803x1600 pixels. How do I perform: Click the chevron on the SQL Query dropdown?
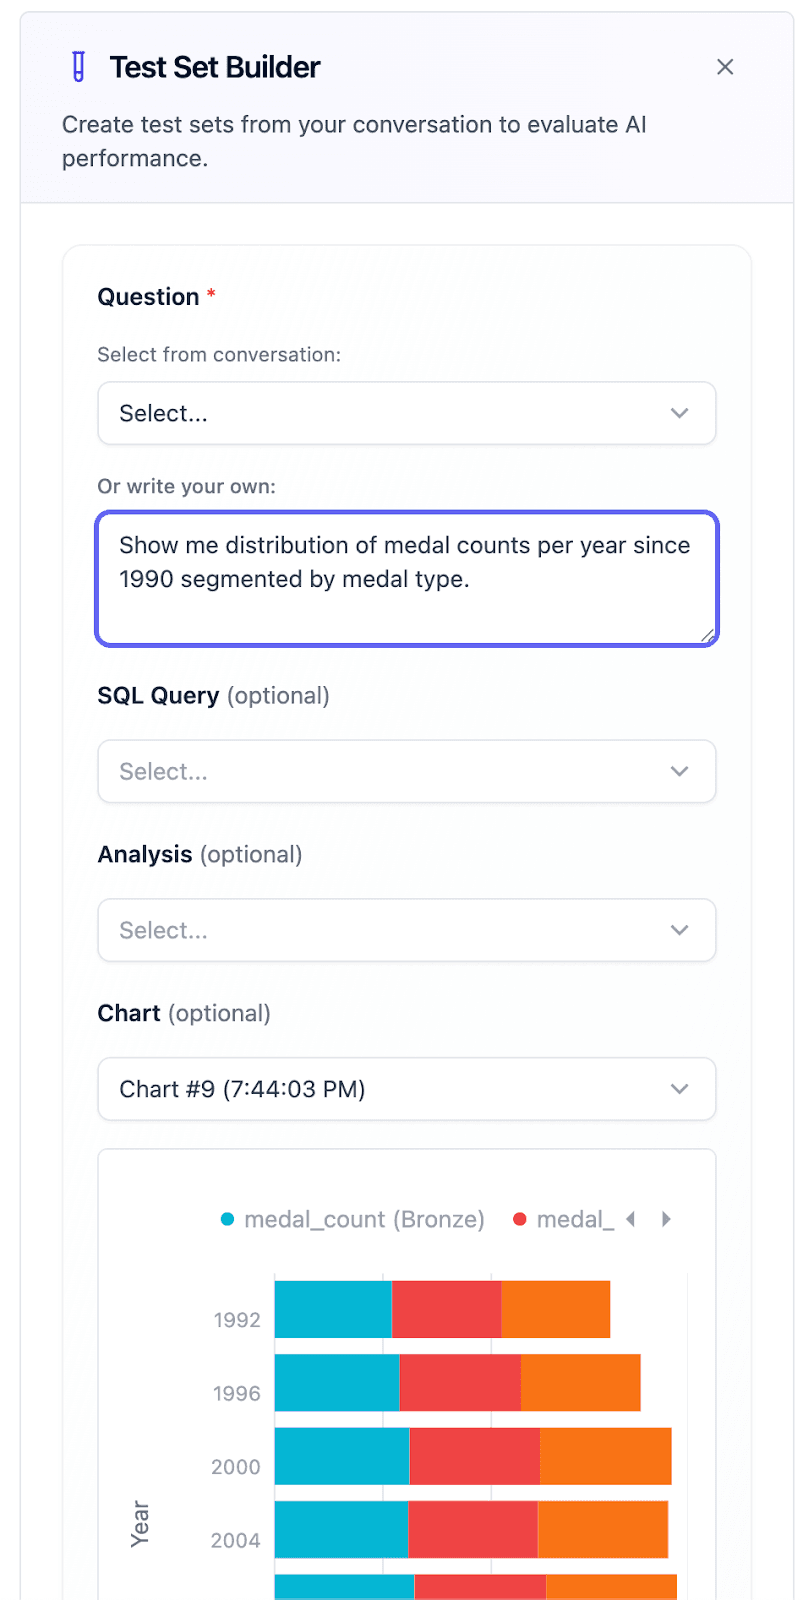pos(679,771)
